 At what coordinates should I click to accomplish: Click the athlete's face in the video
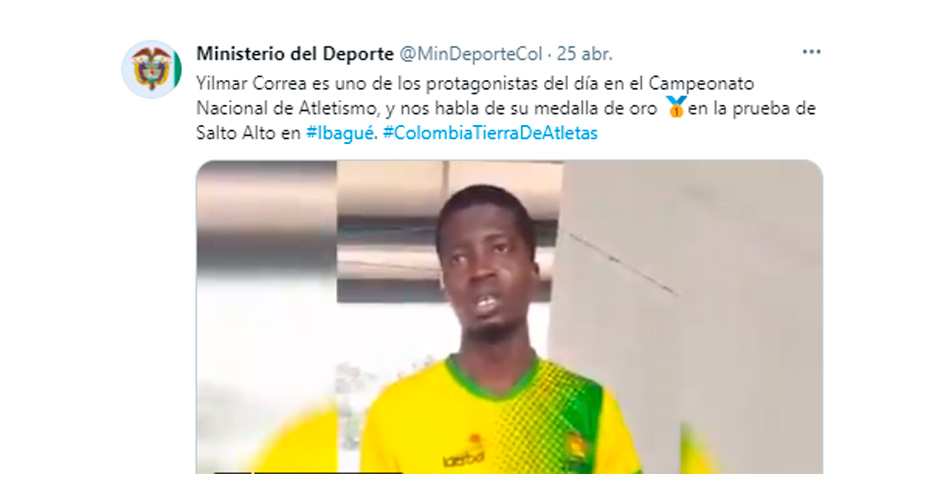[x=486, y=265]
